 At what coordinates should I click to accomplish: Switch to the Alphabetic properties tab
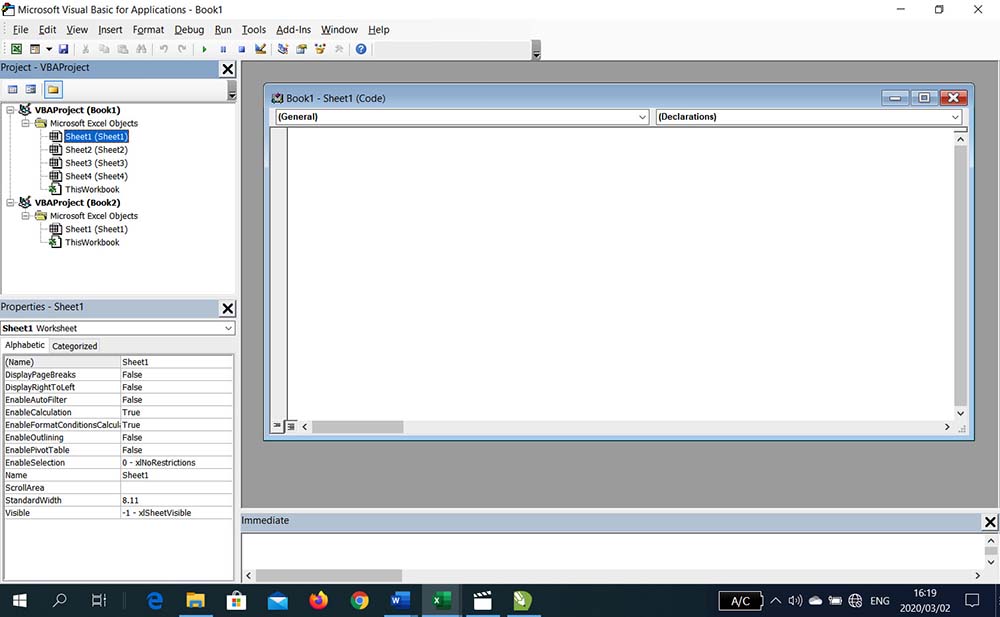25,345
